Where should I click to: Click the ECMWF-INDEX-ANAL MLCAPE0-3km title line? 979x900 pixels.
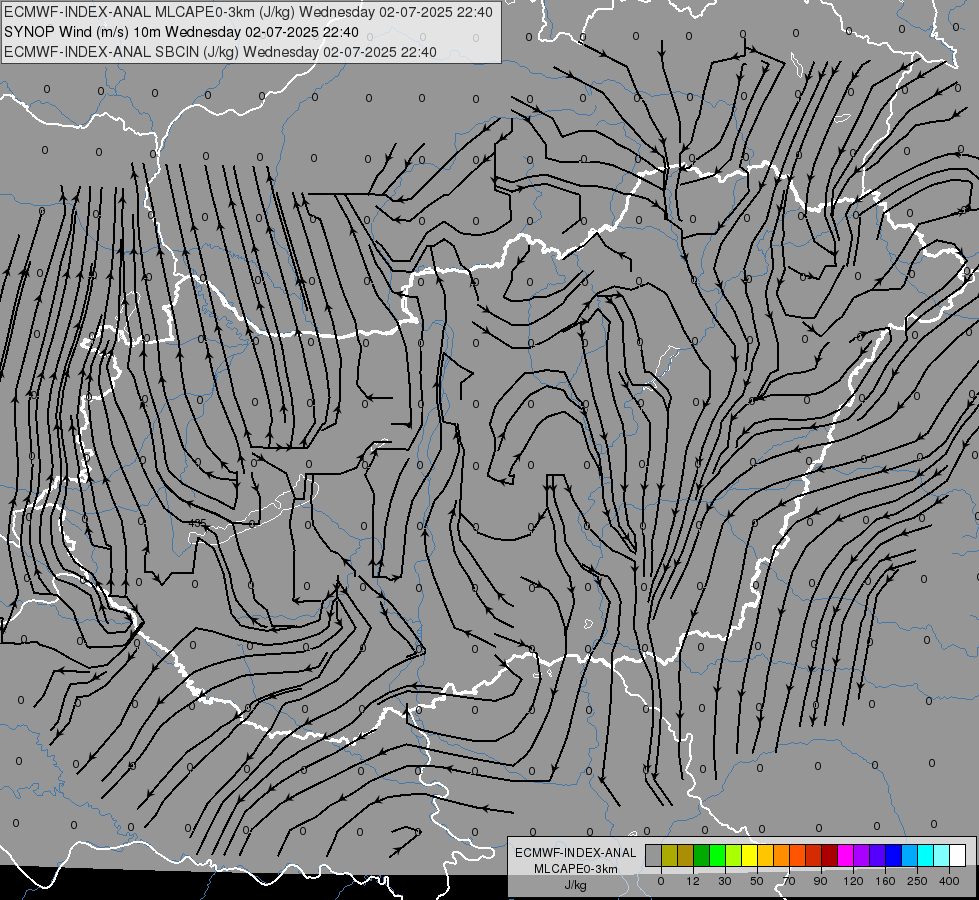click(x=248, y=12)
